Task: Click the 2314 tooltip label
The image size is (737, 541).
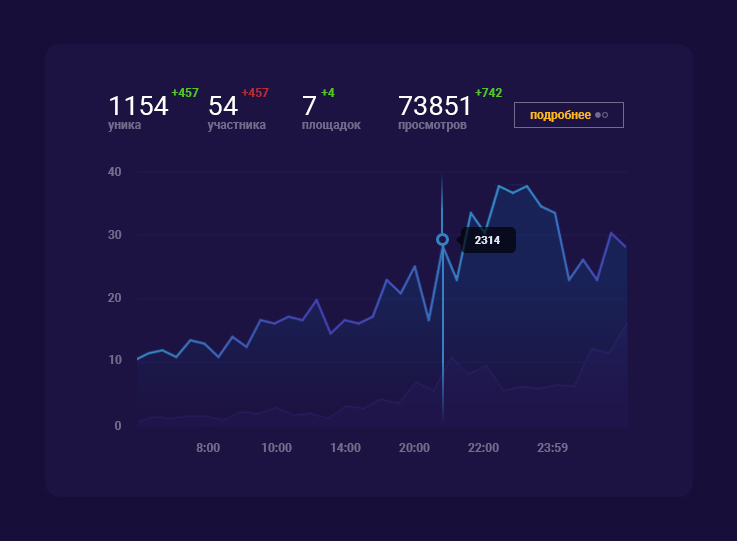Action: coord(487,240)
